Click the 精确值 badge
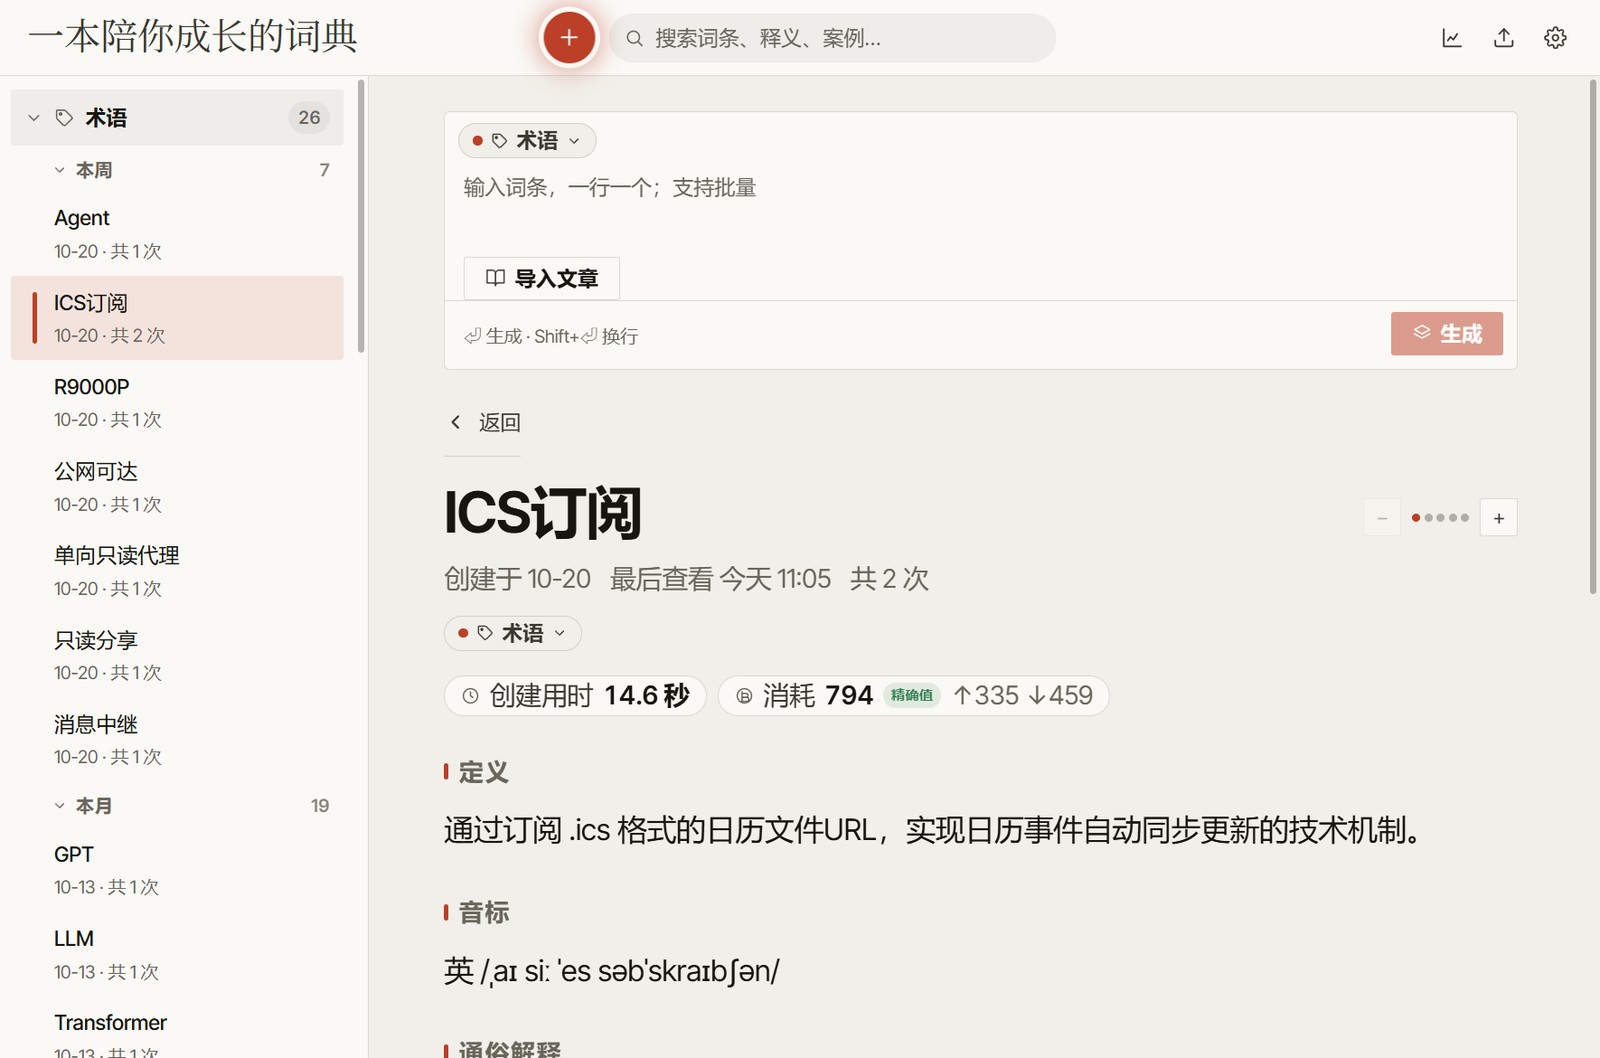 point(912,696)
